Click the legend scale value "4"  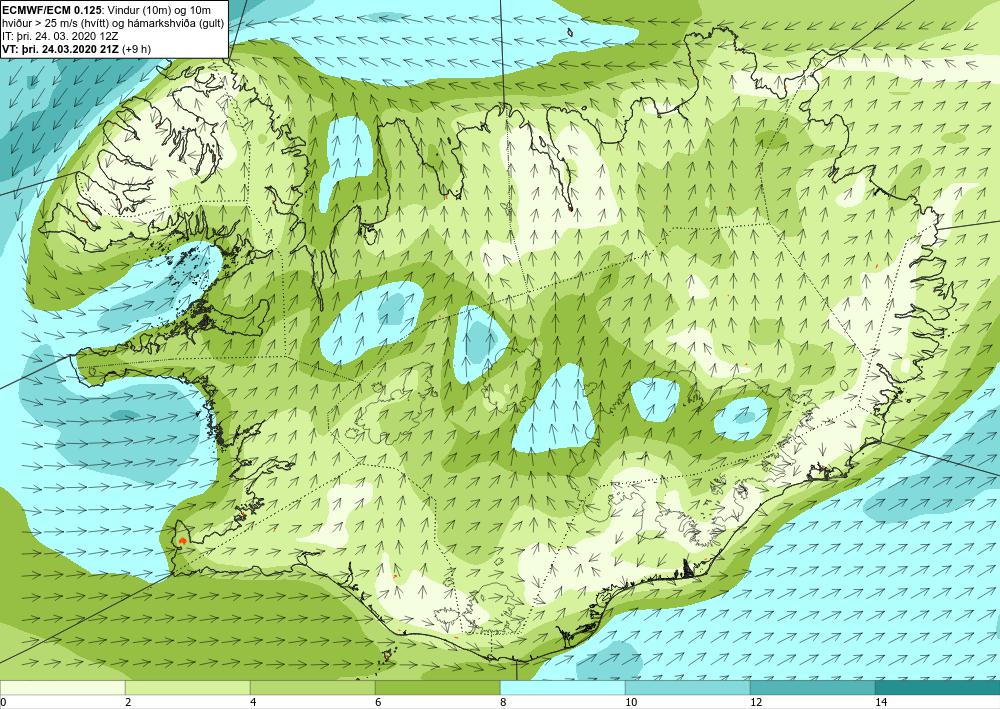point(253,702)
